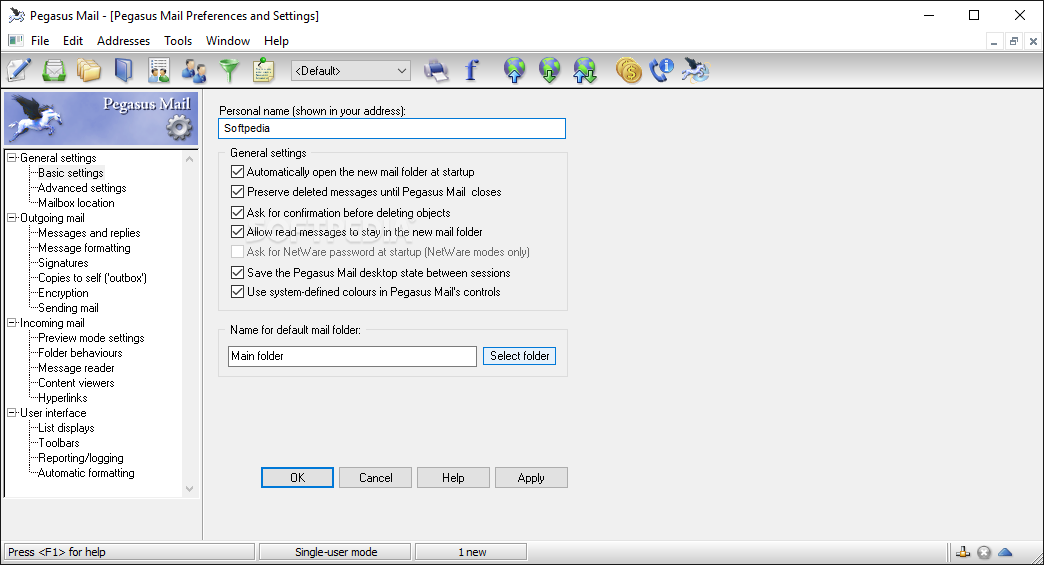Toggle Use system-defined colours checkbox

237,291
